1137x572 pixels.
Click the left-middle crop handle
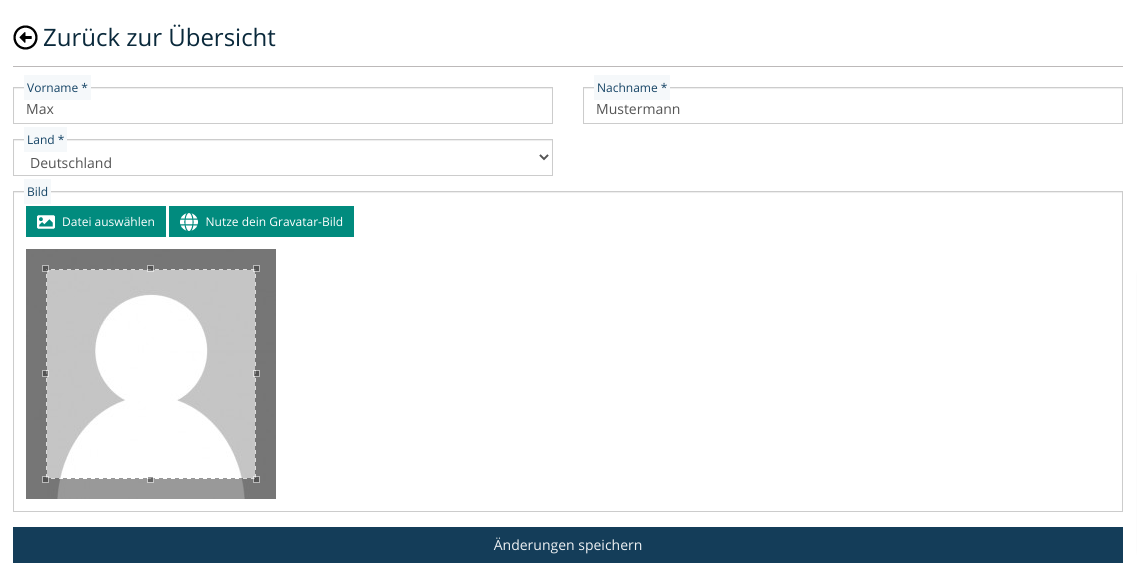point(46,373)
